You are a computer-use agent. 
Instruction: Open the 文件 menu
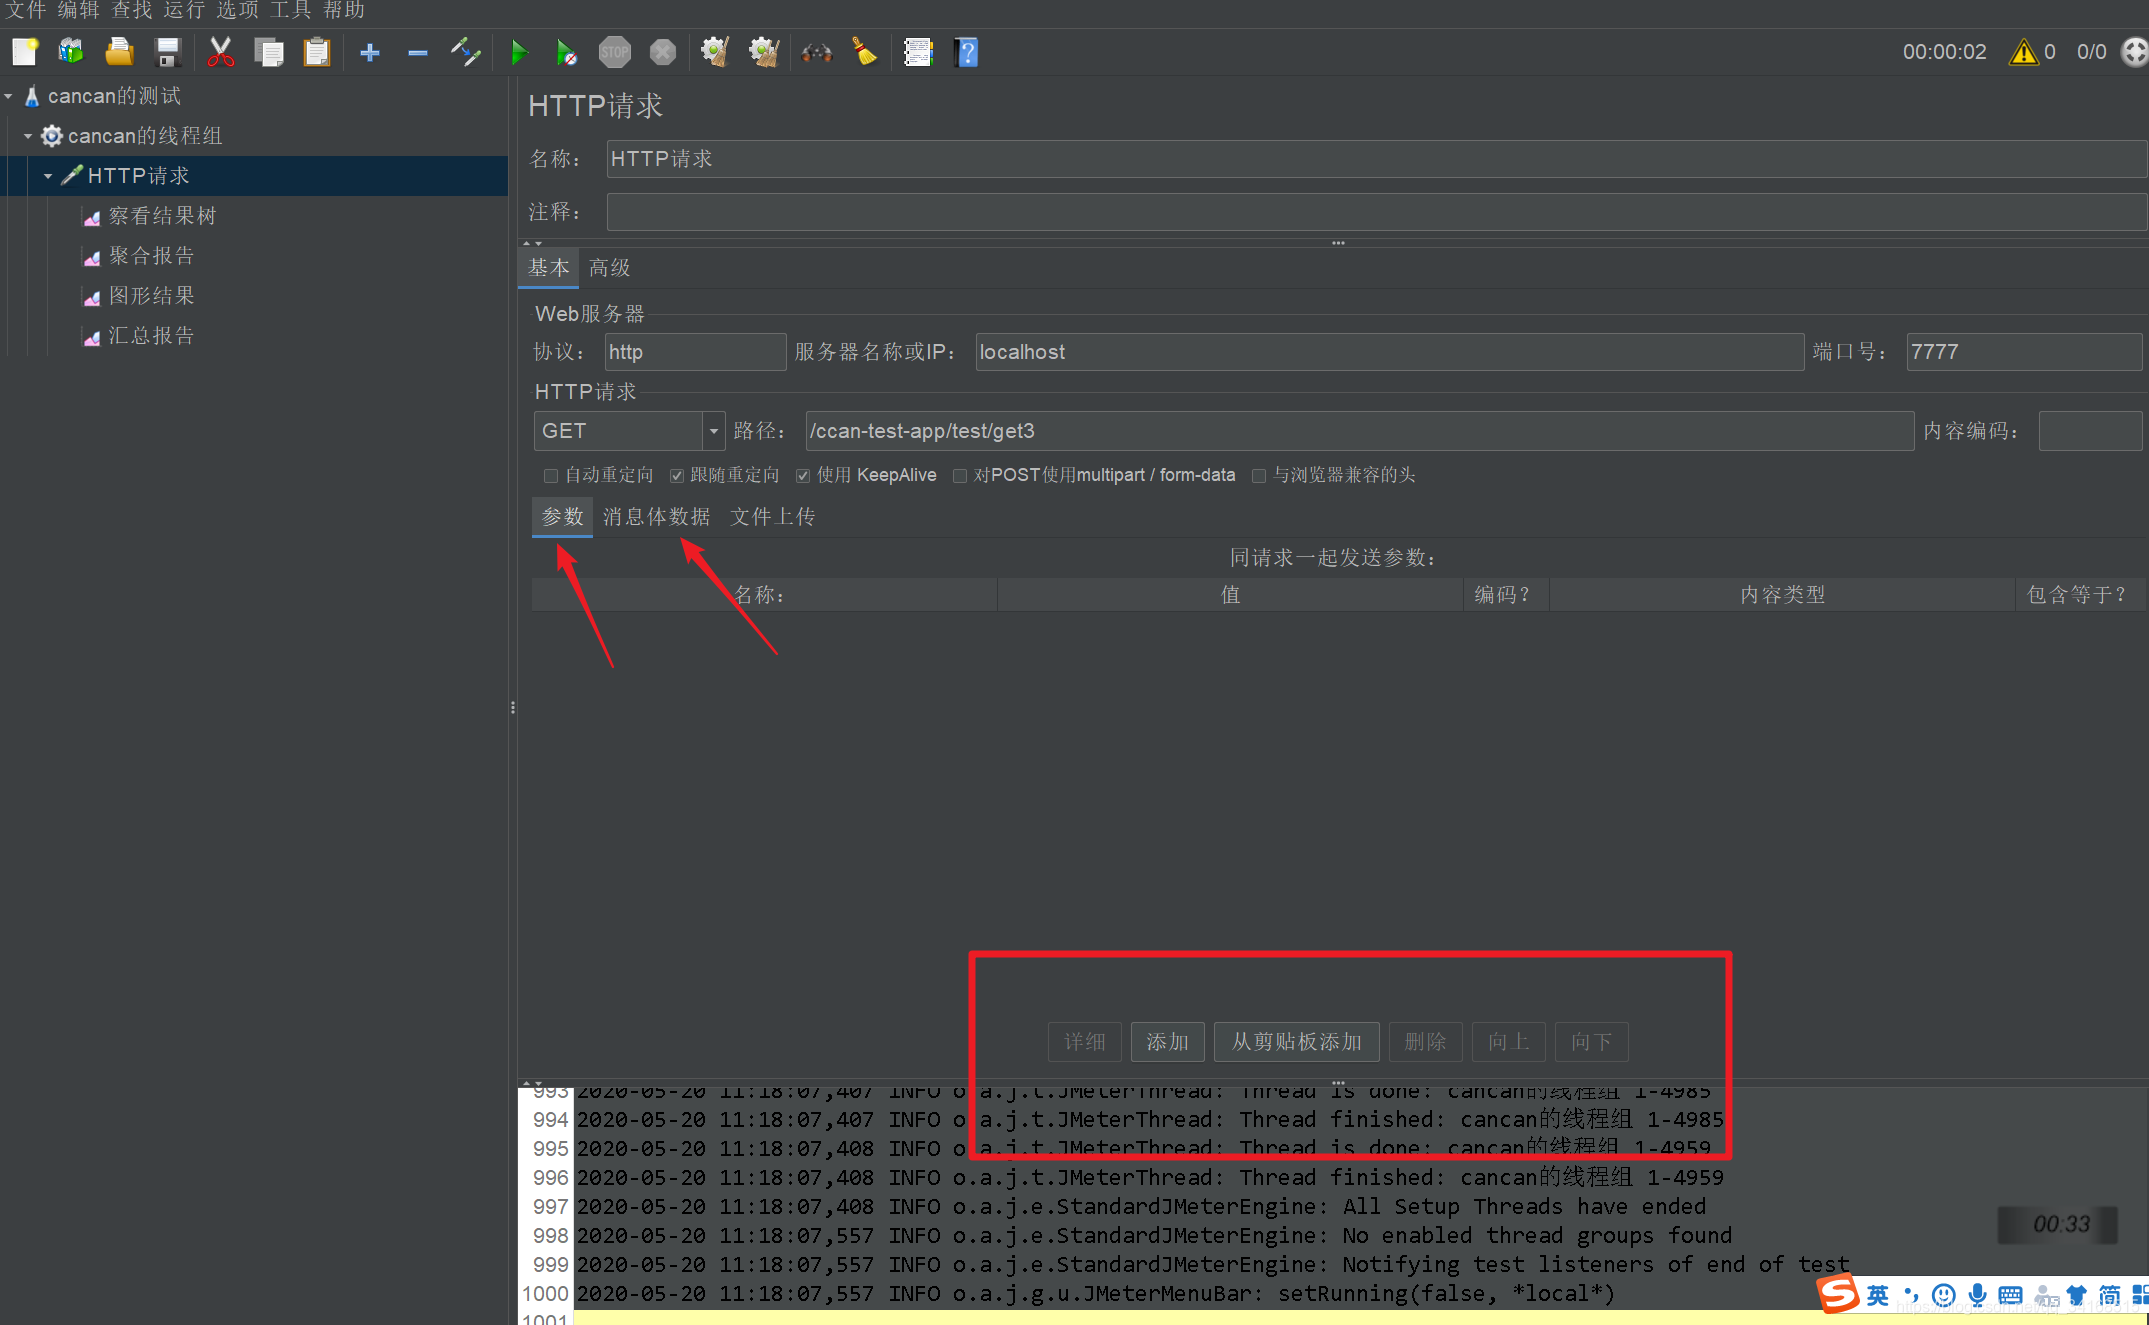point(26,10)
